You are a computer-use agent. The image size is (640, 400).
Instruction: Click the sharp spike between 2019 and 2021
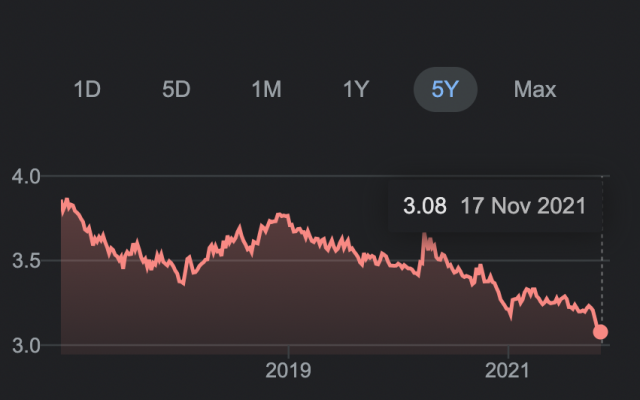424,234
